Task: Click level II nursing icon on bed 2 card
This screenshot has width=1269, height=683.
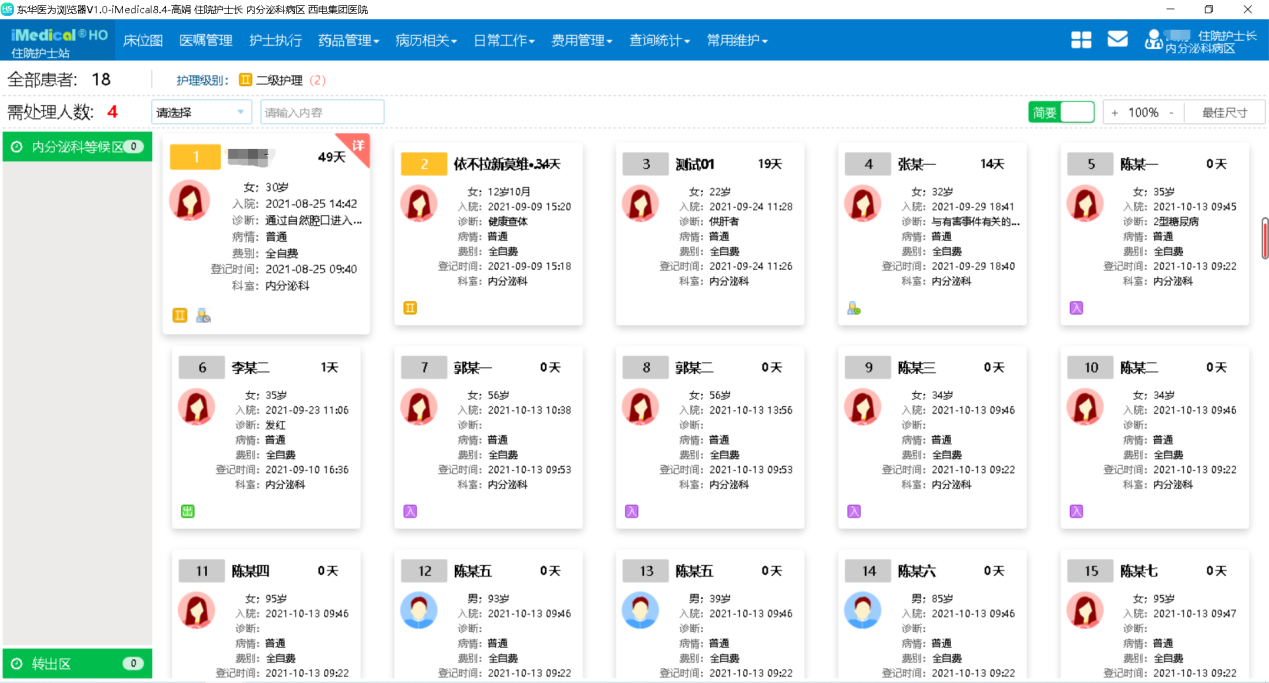Action: click(410, 308)
